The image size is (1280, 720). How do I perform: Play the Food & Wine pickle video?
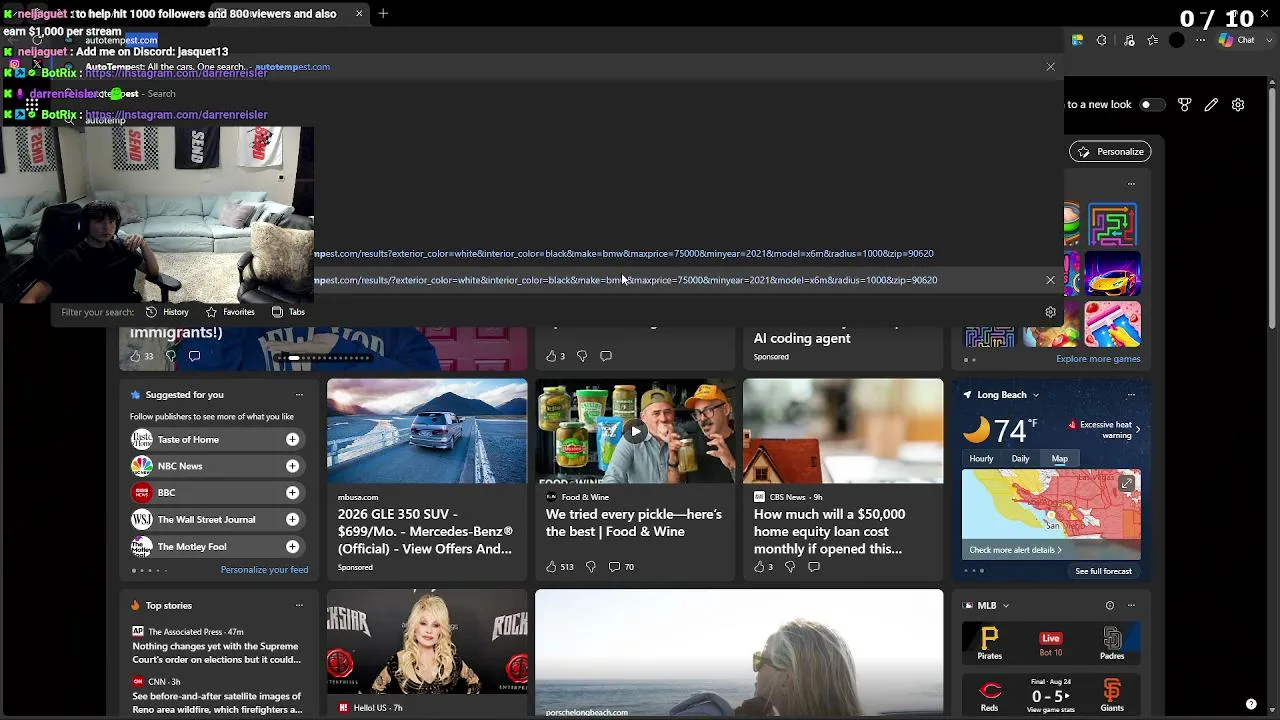pyautogui.click(x=635, y=432)
